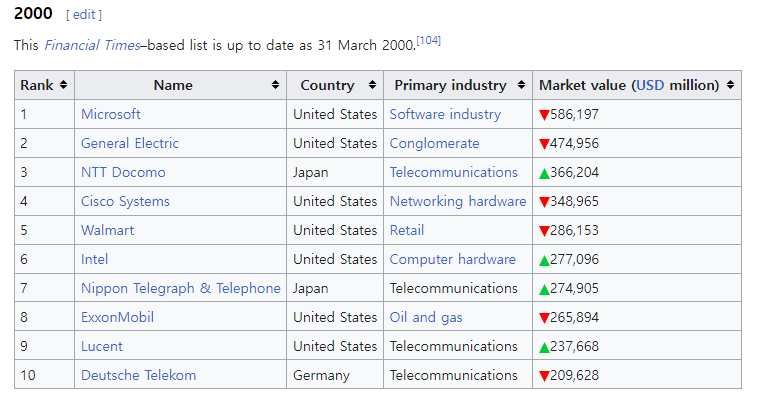758x402 pixels.
Task: Open the USD link in header
Action: [x=650, y=85]
